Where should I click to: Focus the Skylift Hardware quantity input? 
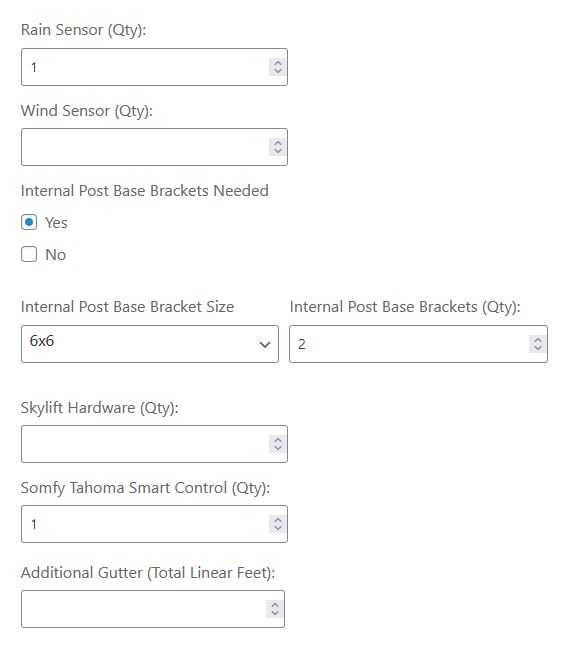(154, 444)
